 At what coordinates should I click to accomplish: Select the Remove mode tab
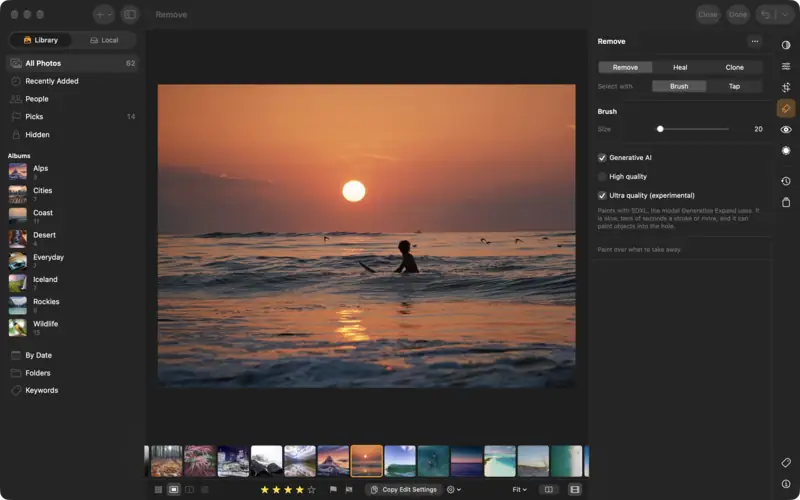click(x=625, y=67)
